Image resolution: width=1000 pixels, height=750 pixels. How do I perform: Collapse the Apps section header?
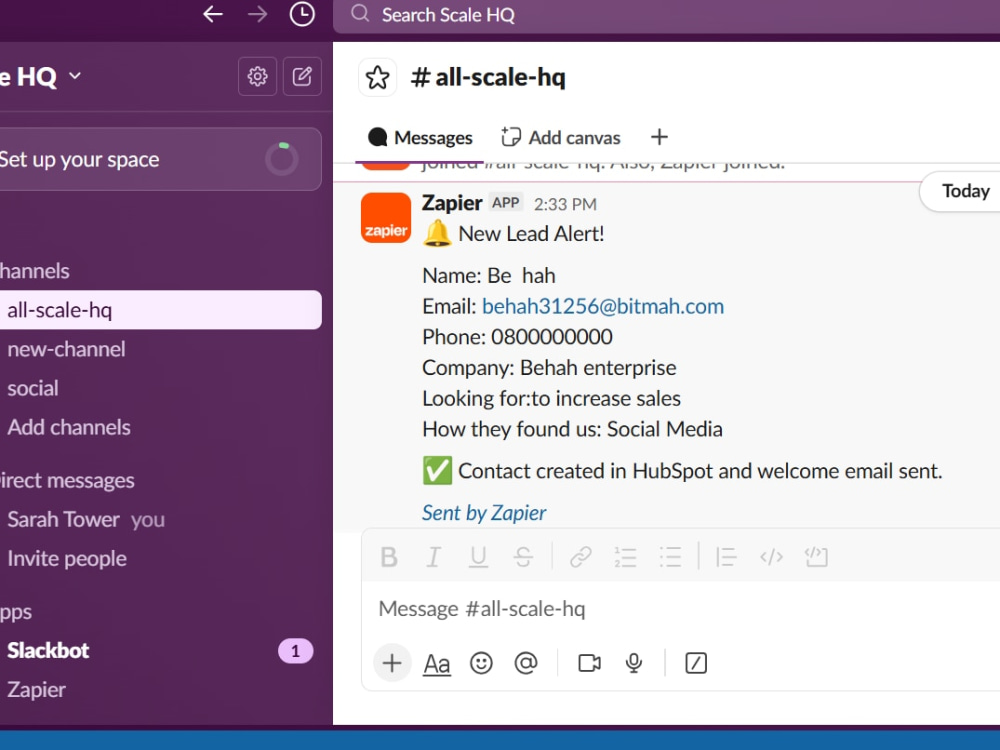(x=16, y=612)
